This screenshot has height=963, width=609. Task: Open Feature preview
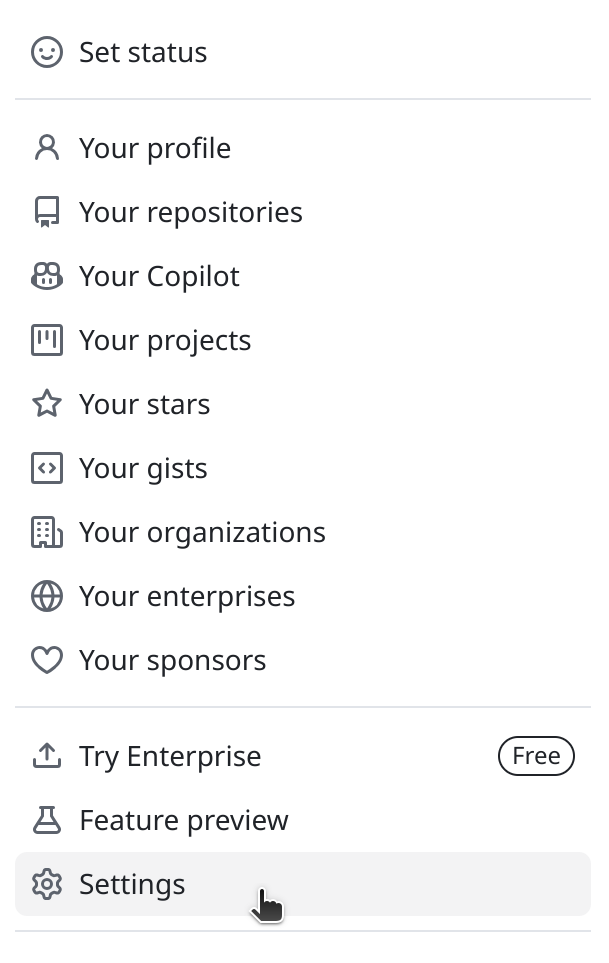[x=183, y=820]
